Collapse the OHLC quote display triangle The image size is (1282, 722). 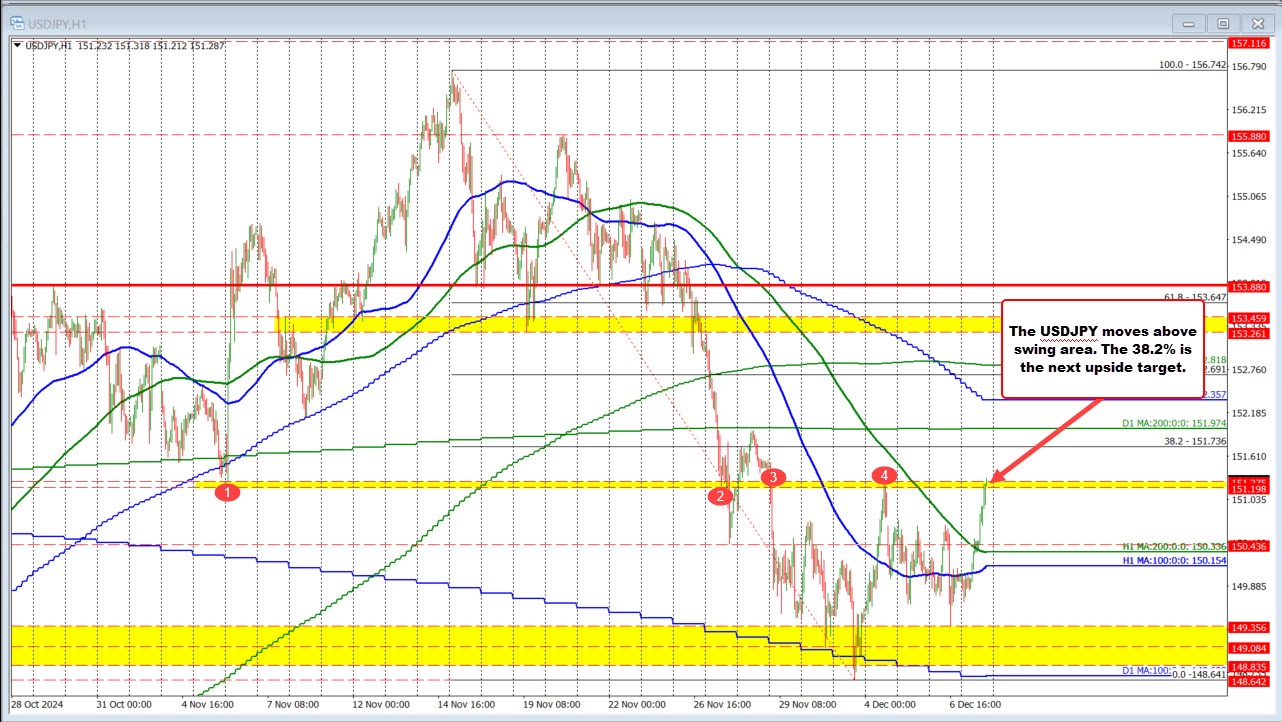17,45
